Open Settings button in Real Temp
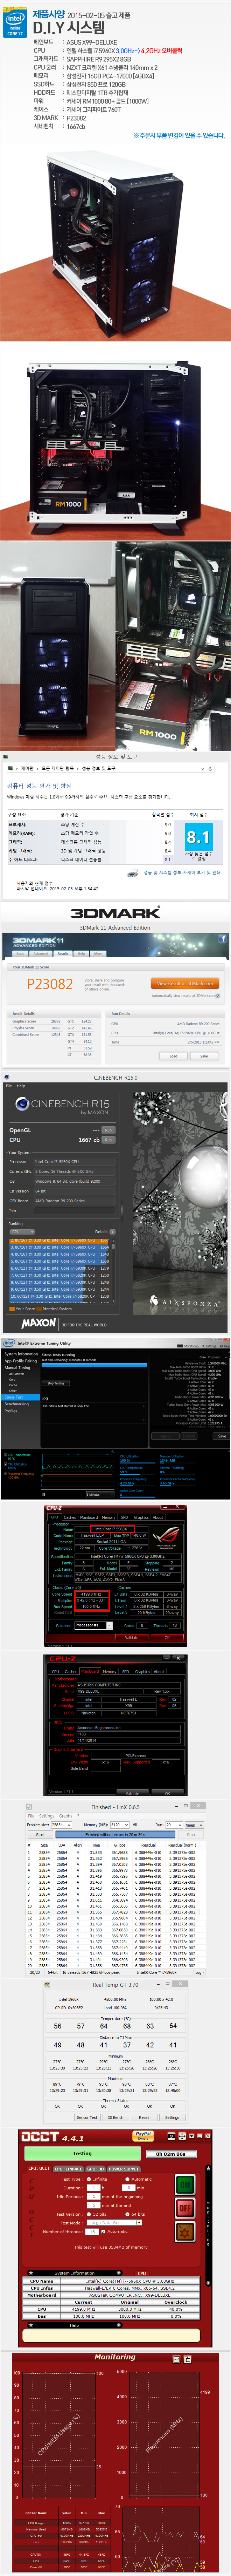 (172, 2117)
